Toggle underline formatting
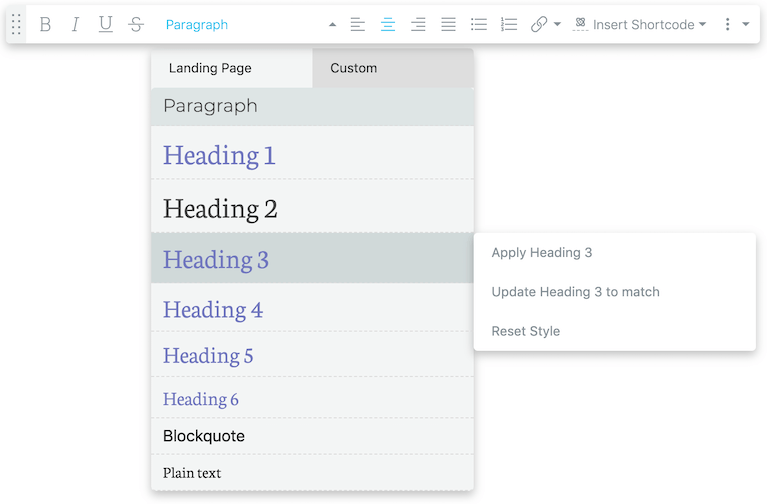 (106, 24)
